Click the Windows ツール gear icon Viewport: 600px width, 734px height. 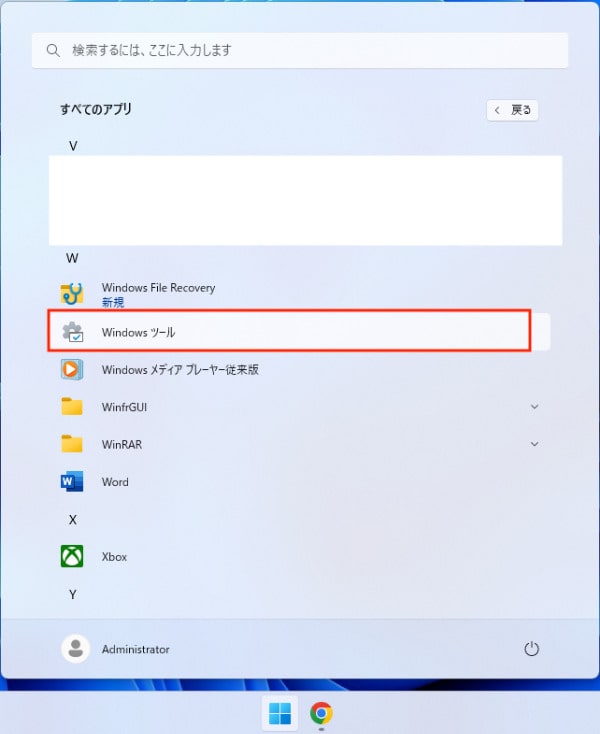click(73, 332)
